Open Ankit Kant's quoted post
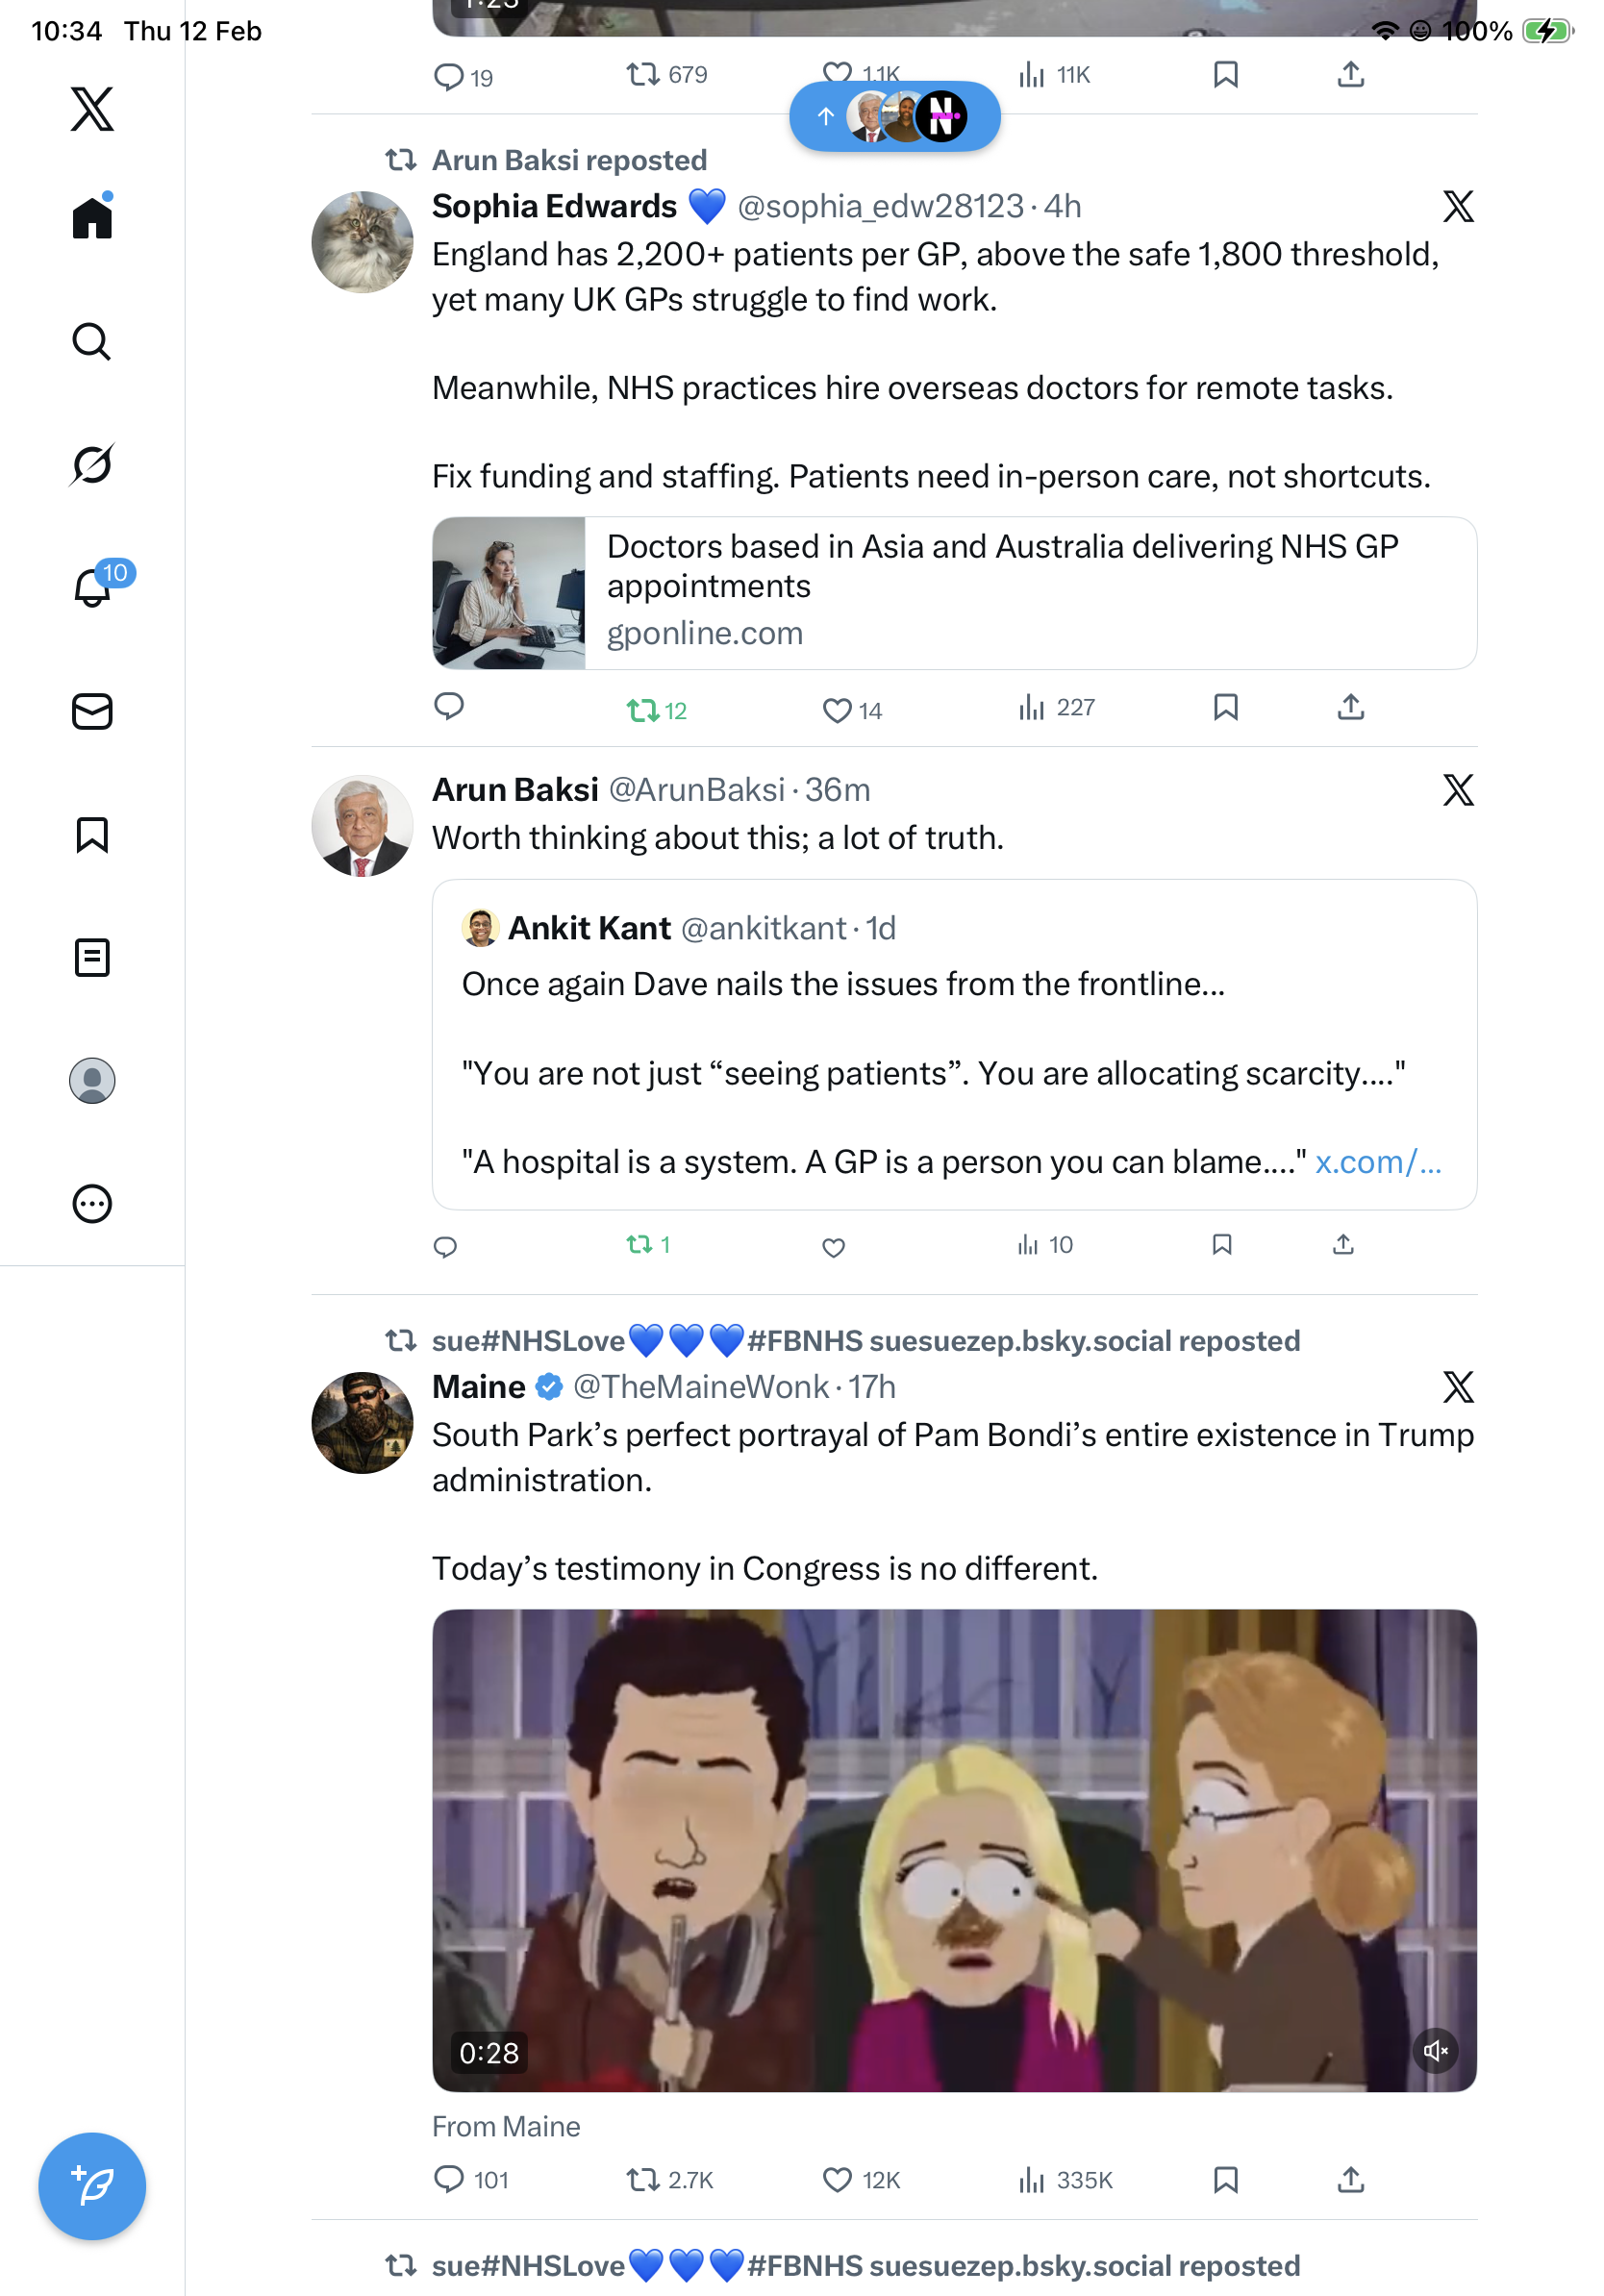 (x=954, y=1044)
